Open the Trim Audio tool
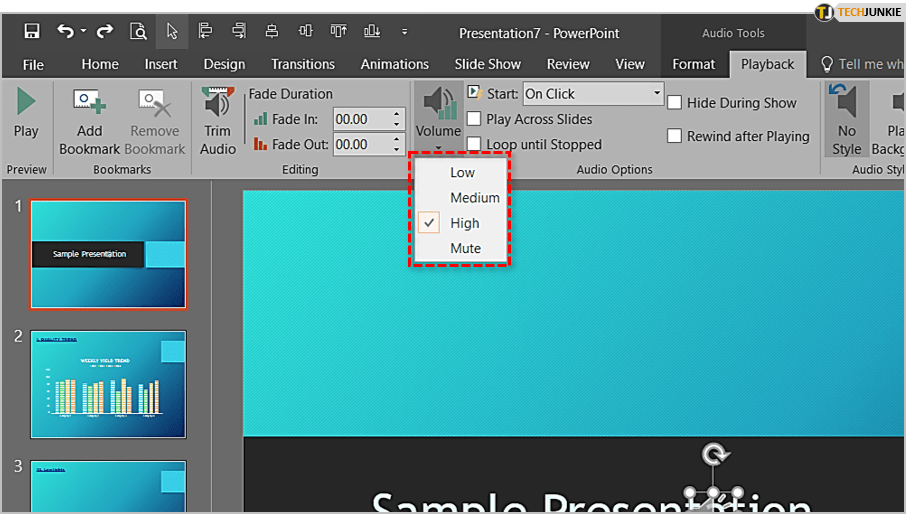Viewport: 909px width, 514px height. tap(217, 105)
